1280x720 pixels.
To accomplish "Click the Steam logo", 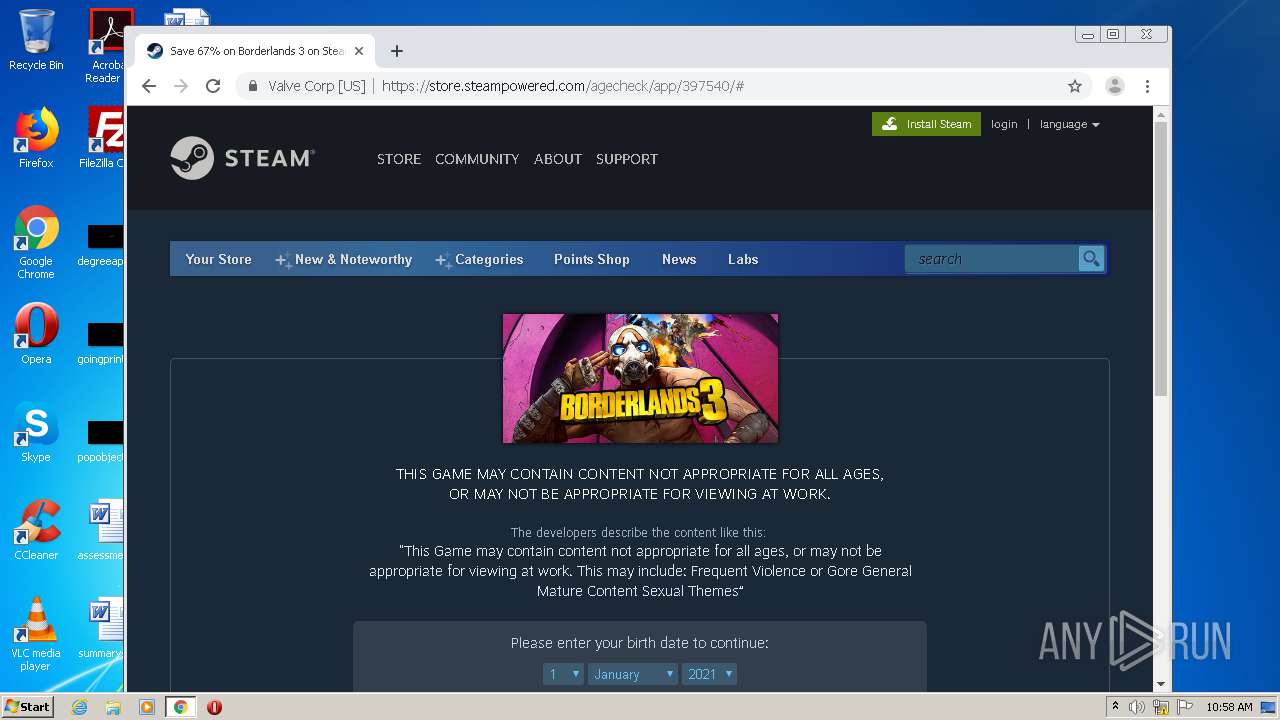I will pos(242,158).
